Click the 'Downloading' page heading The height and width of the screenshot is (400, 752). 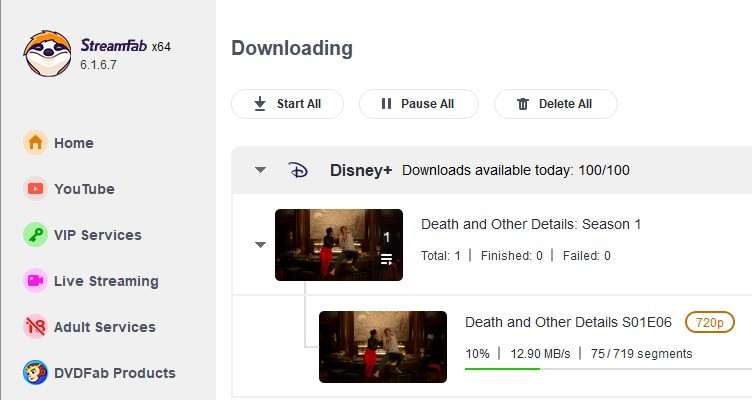pyautogui.click(x=292, y=48)
